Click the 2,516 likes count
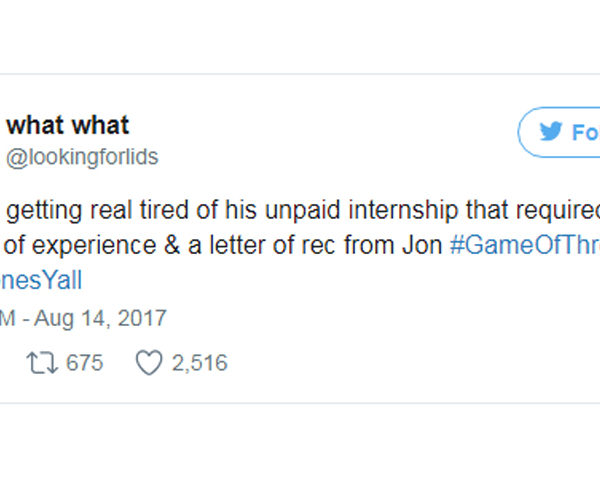 pos(199,363)
